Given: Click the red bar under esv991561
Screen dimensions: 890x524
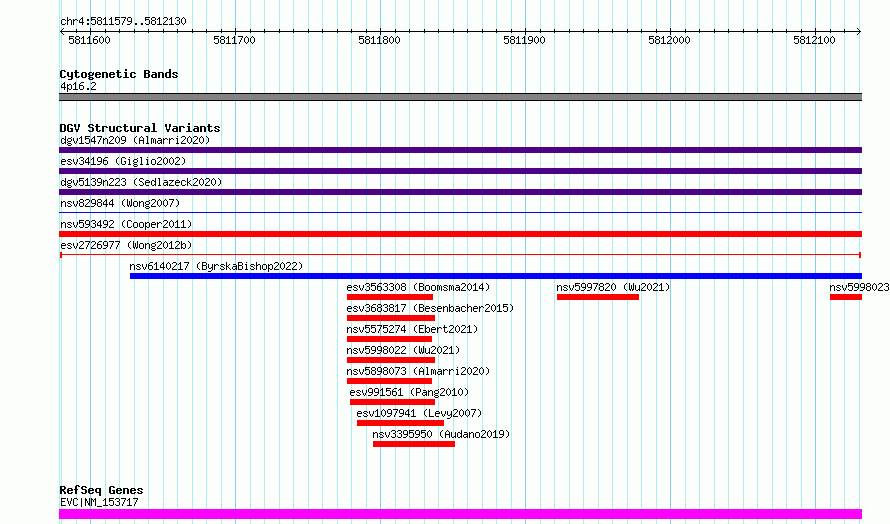Looking at the screenshot, I should pos(392,402).
